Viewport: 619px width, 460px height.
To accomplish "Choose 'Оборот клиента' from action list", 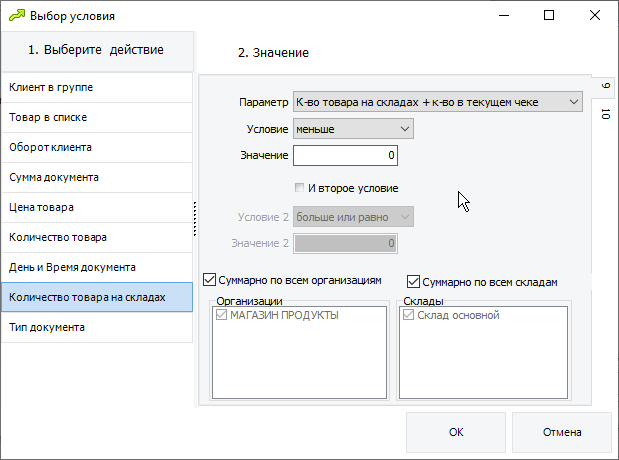I will [97, 147].
